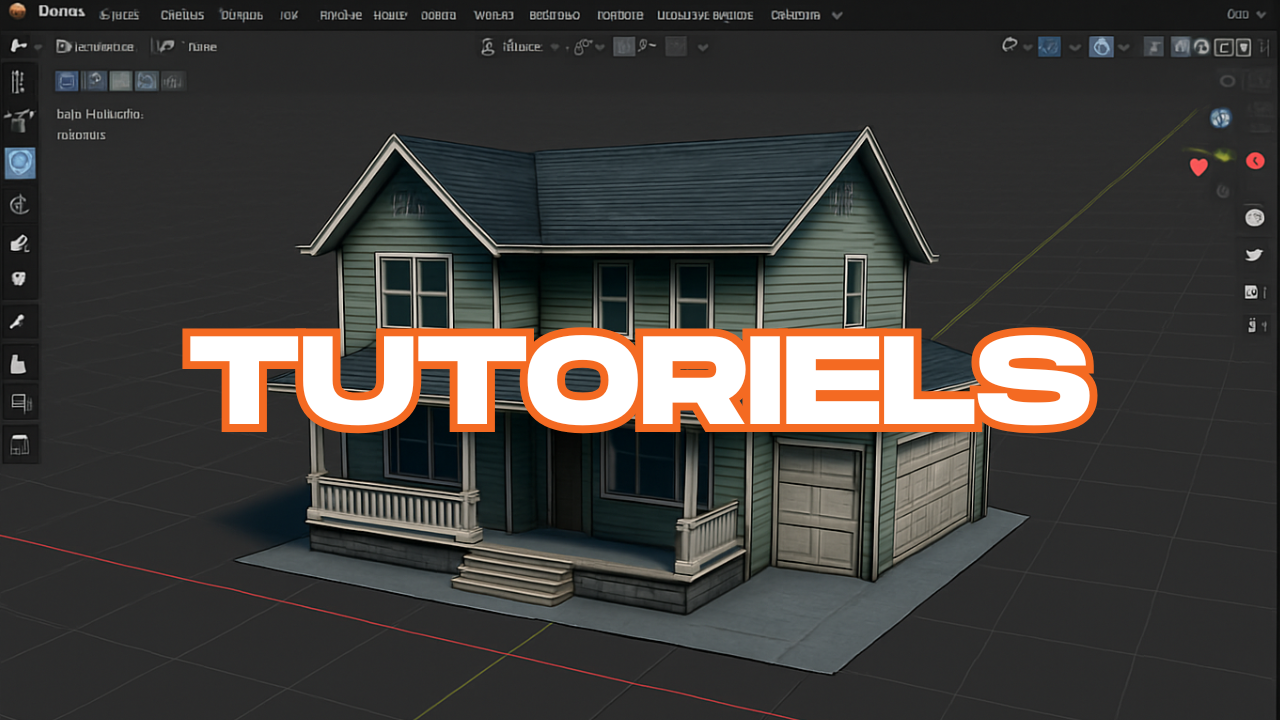The width and height of the screenshot is (1280, 720).
Task: Toggle the first blue selection mode button
Action: pyautogui.click(x=67, y=81)
